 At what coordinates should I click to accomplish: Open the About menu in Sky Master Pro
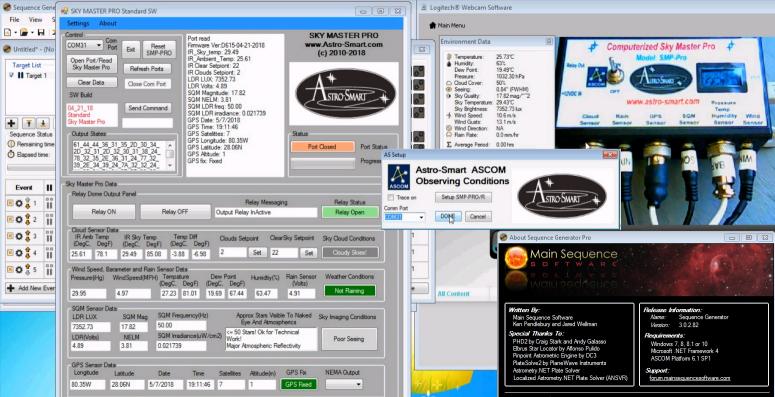point(108,23)
